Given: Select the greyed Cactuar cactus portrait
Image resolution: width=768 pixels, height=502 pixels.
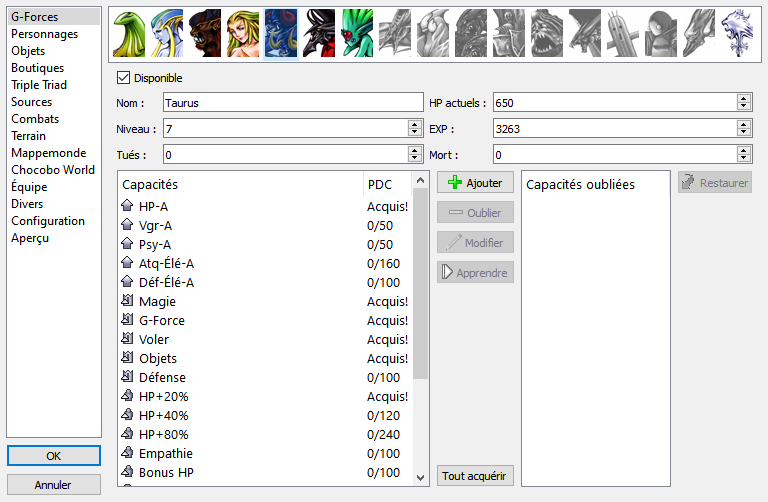Looking at the screenshot, I should point(623,34).
